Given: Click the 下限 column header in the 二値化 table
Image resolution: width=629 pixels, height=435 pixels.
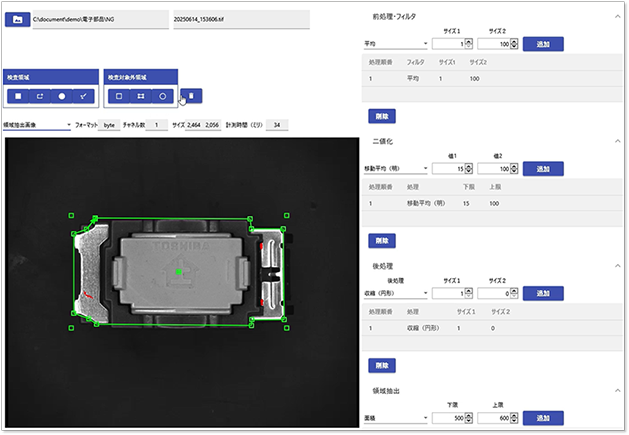Looking at the screenshot, I should 469,187.
